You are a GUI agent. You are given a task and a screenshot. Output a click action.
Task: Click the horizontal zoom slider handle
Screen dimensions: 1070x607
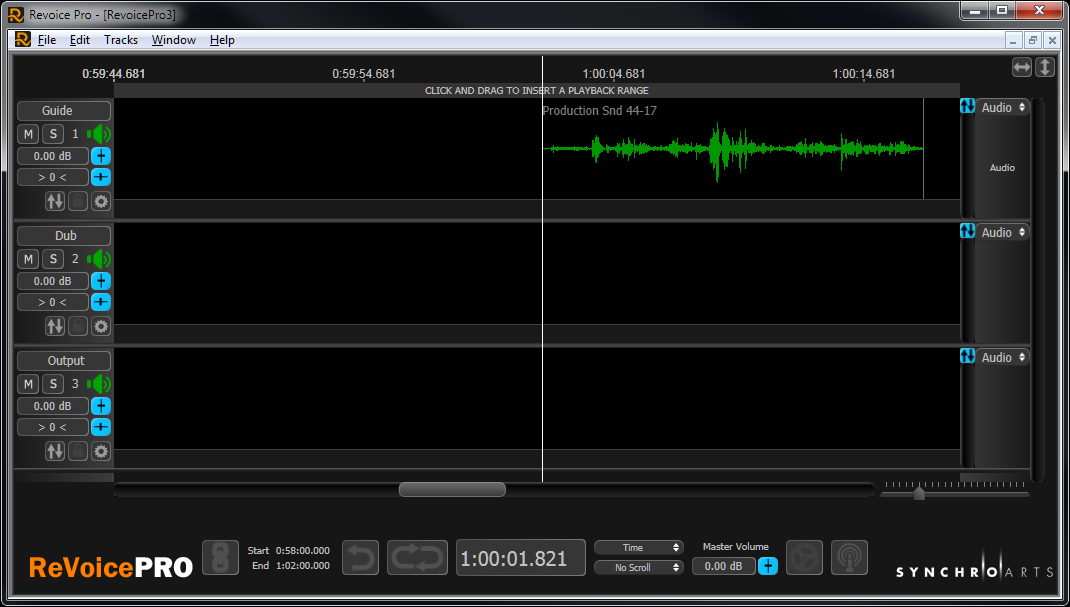(919, 493)
